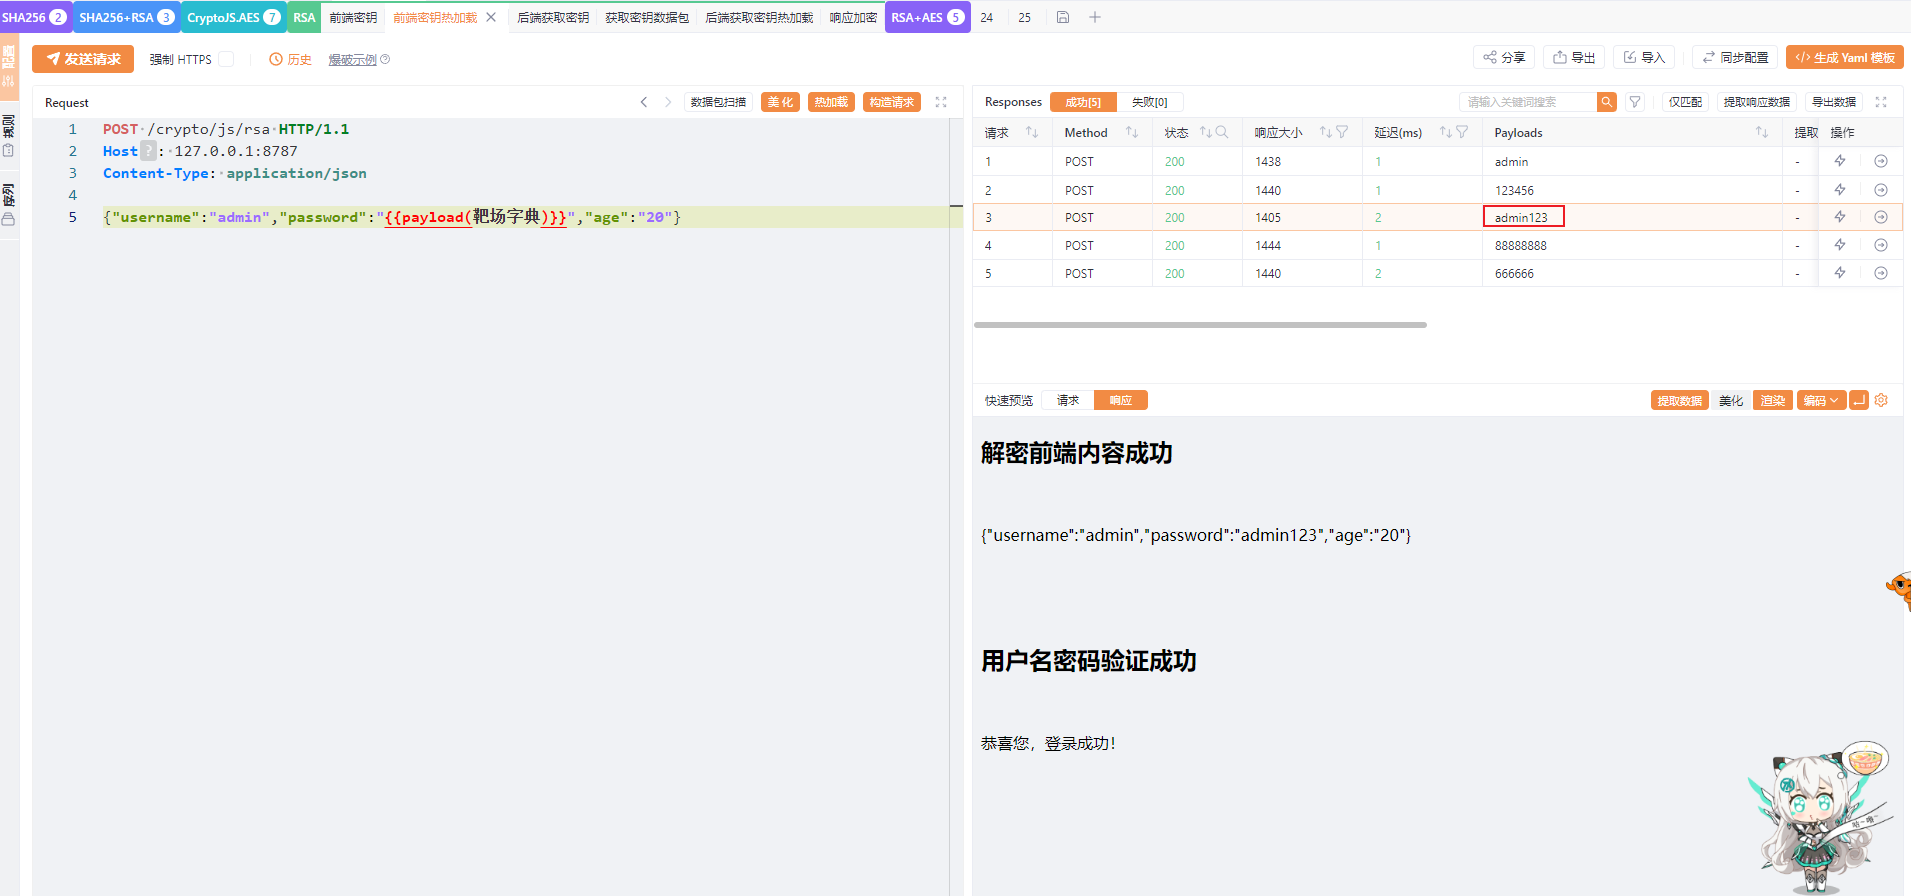Expand the CryptoJS.AES tab group
The height and width of the screenshot is (896, 1911).
(x=233, y=17)
